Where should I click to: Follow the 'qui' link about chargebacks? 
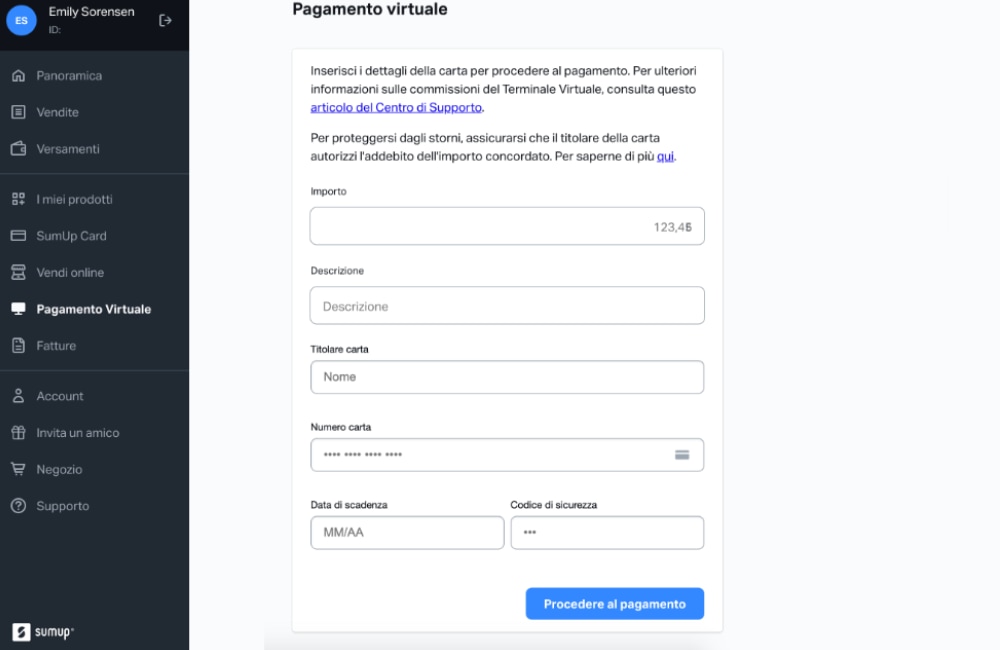tap(665, 156)
